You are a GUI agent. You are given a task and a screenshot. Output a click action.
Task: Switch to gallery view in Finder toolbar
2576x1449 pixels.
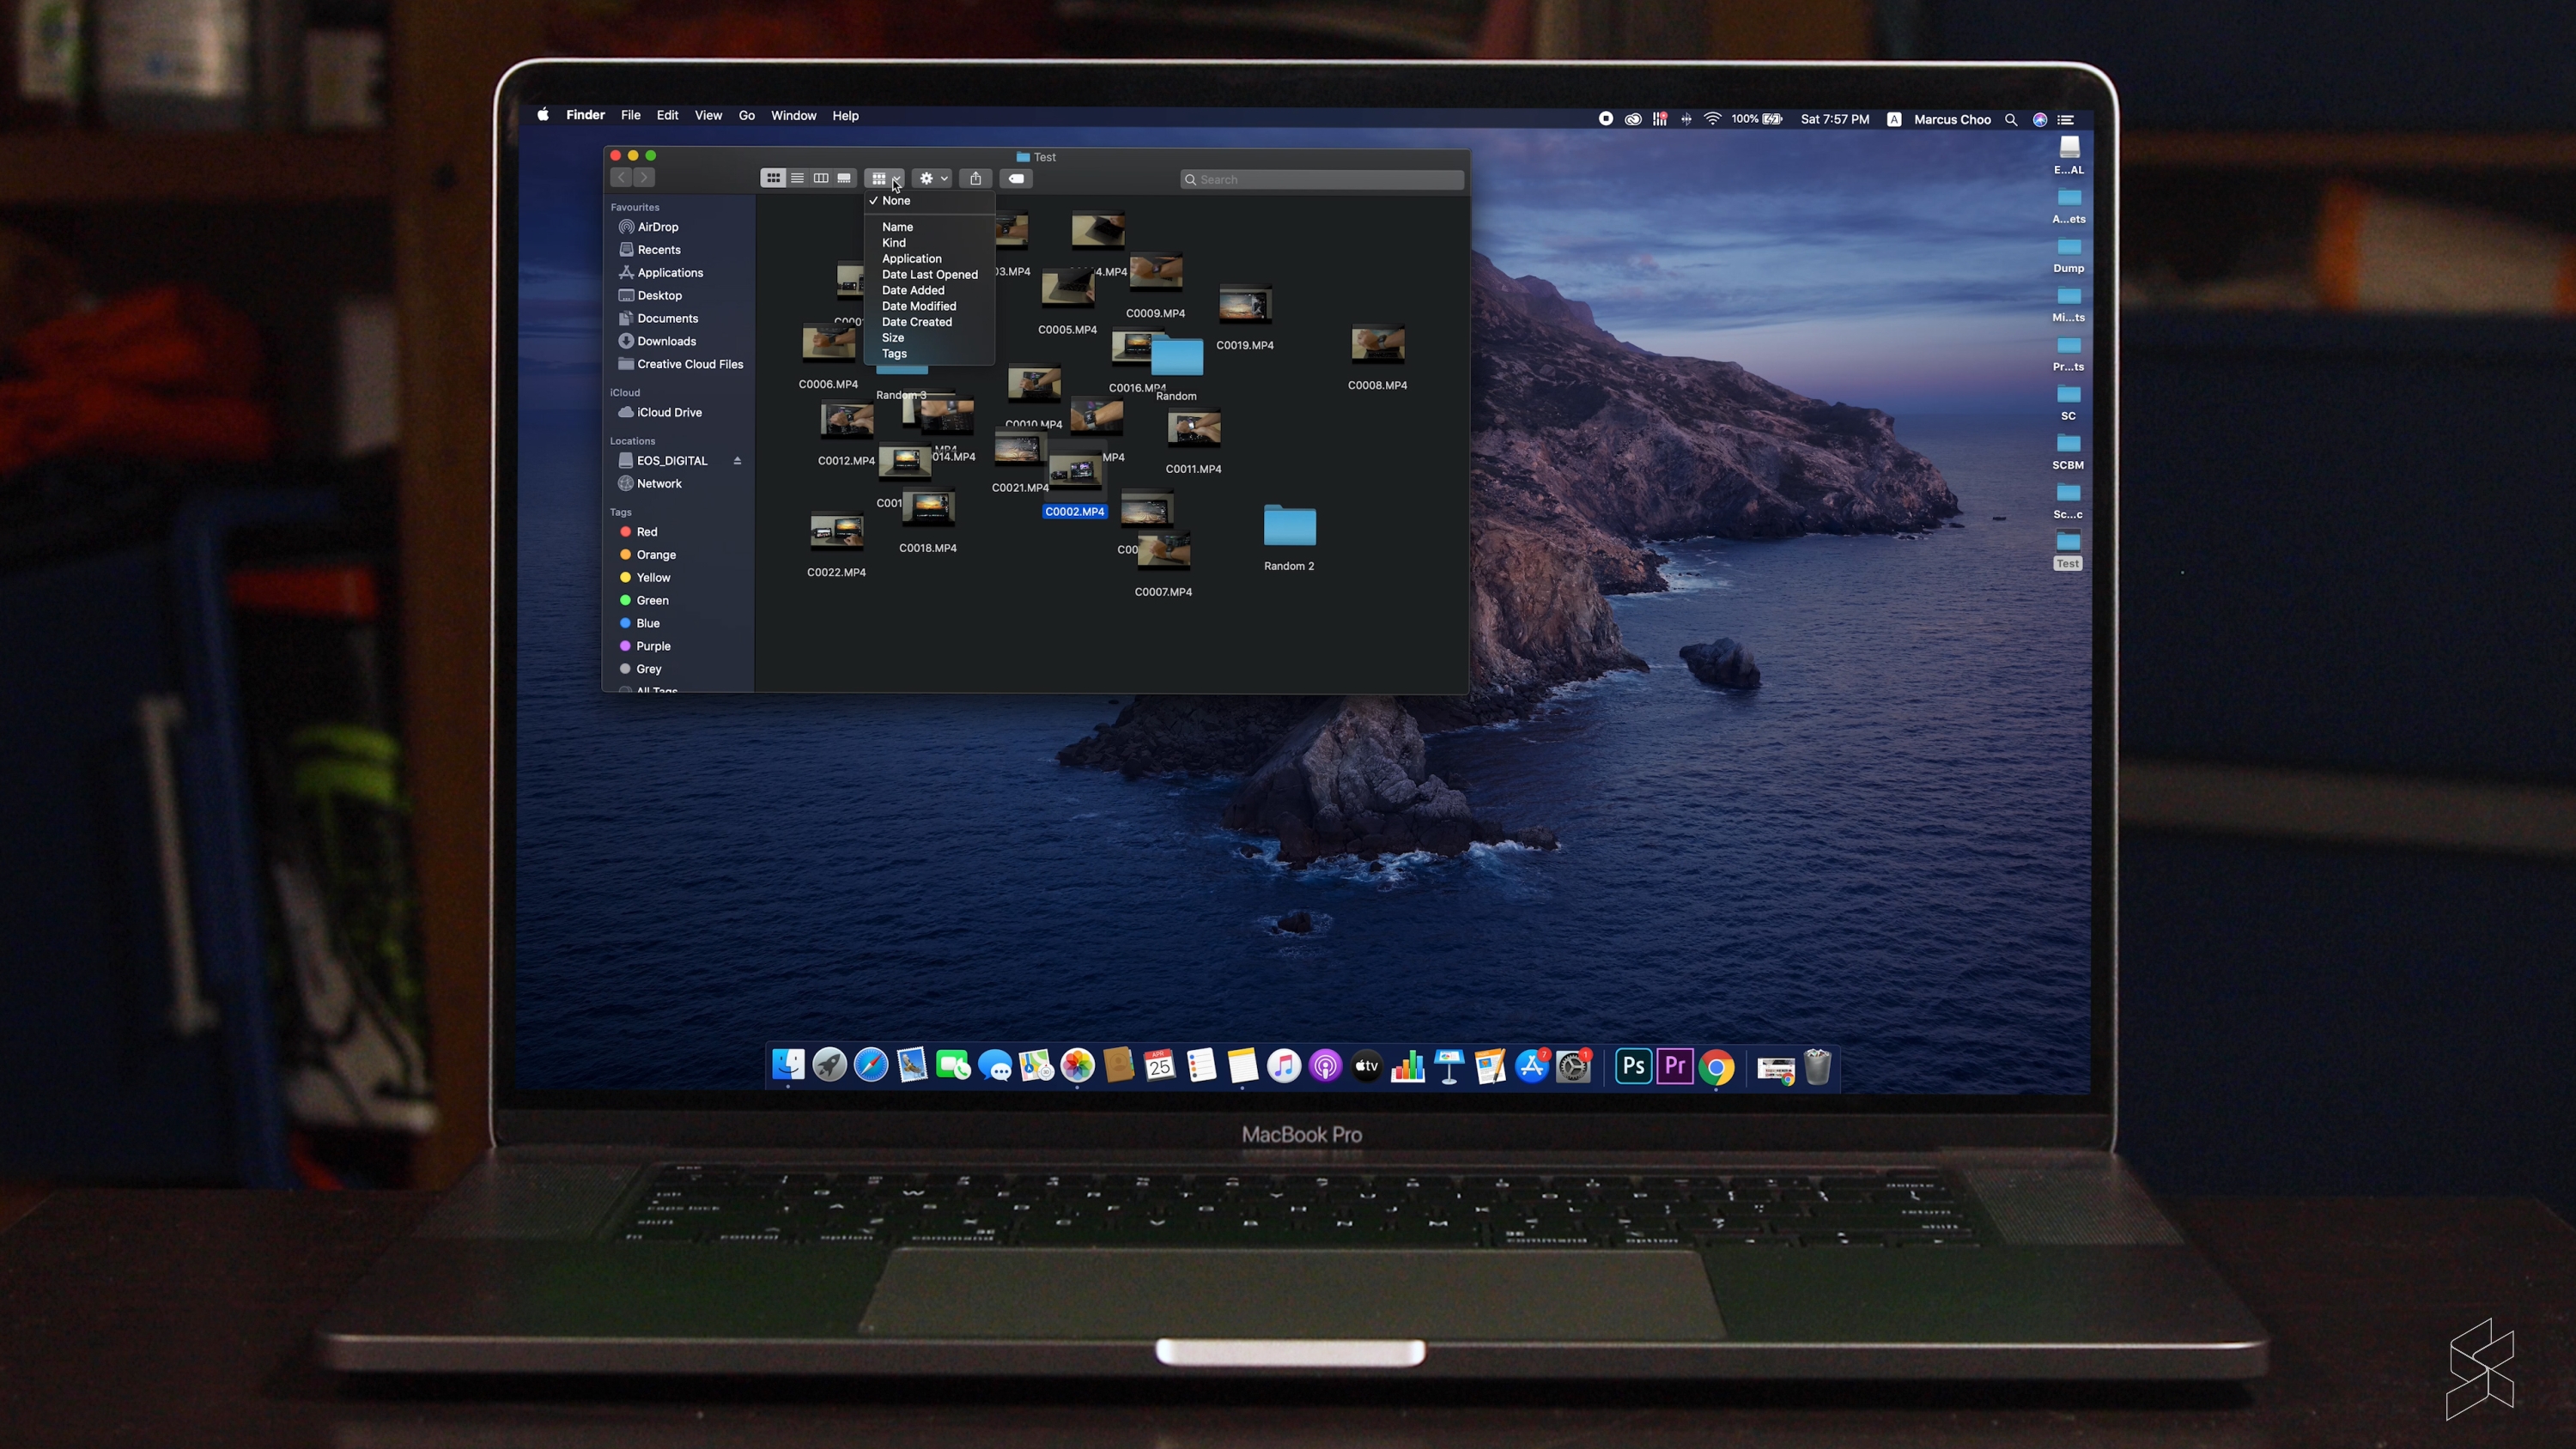(845, 178)
